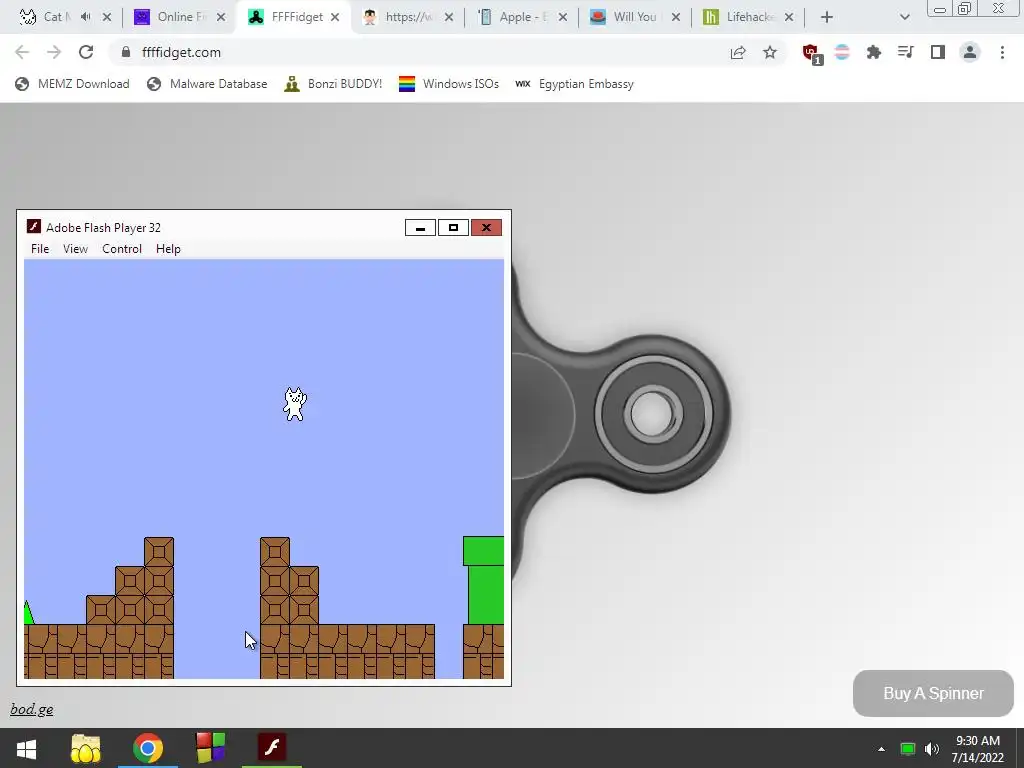Bookmark this page with star

(770, 52)
